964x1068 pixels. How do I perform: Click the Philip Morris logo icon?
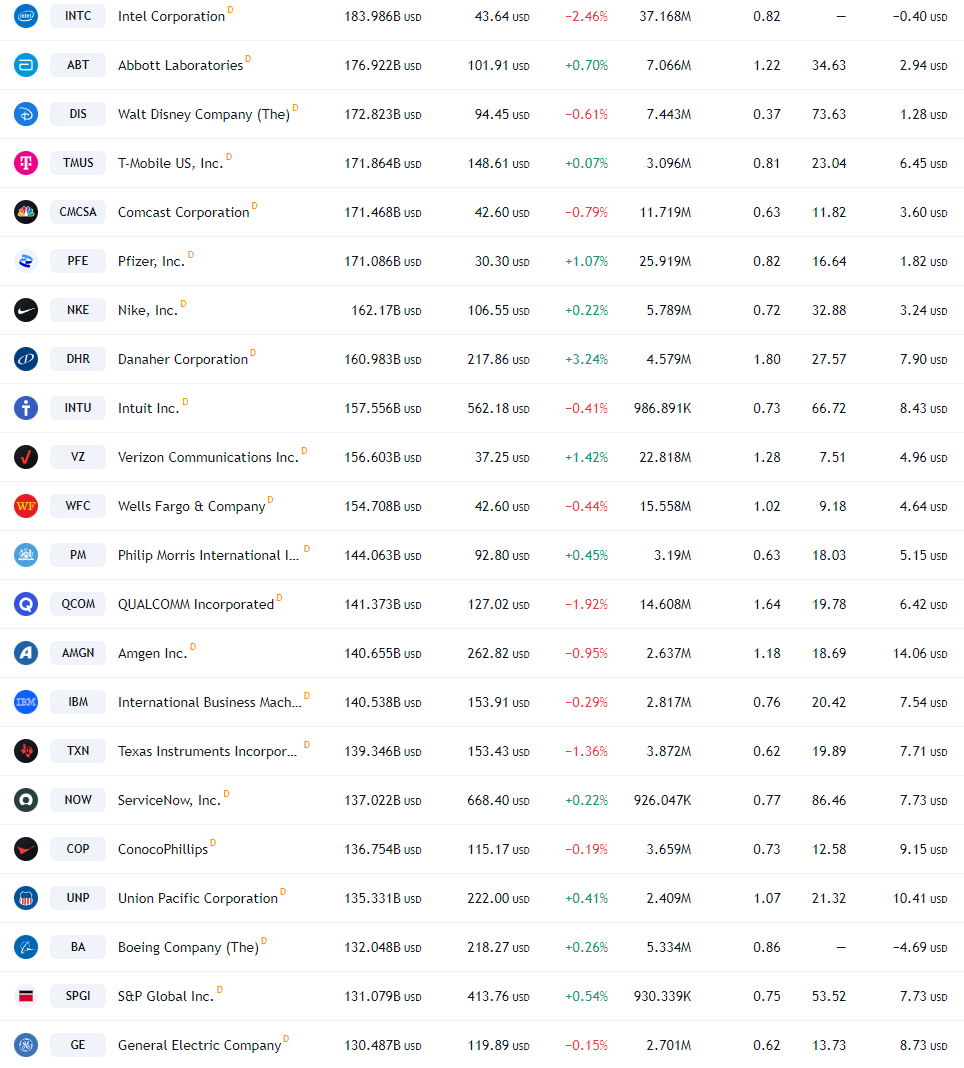pyautogui.click(x=26, y=555)
